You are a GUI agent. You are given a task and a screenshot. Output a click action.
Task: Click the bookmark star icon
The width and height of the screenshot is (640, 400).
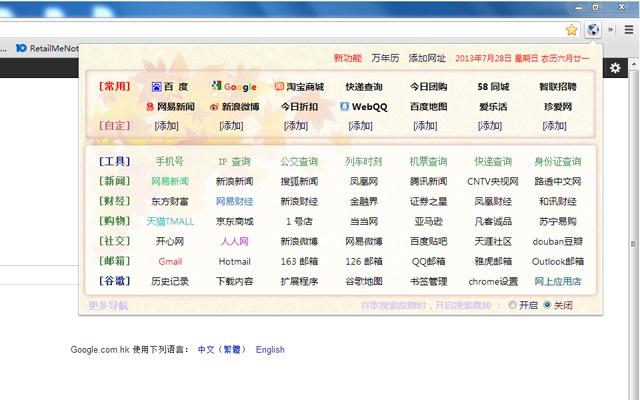[x=572, y=30]
